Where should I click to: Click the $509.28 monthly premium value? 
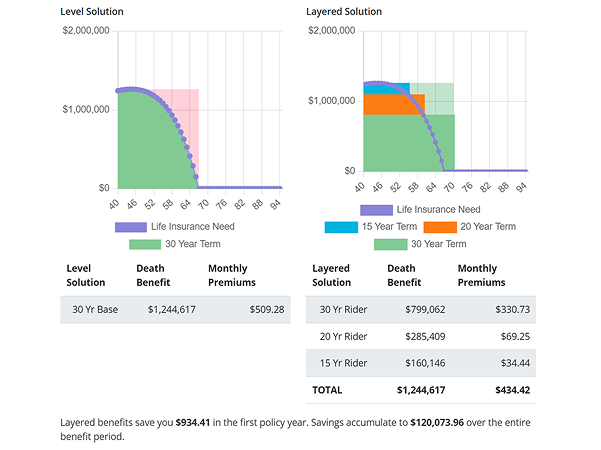(x=264, y=309)
